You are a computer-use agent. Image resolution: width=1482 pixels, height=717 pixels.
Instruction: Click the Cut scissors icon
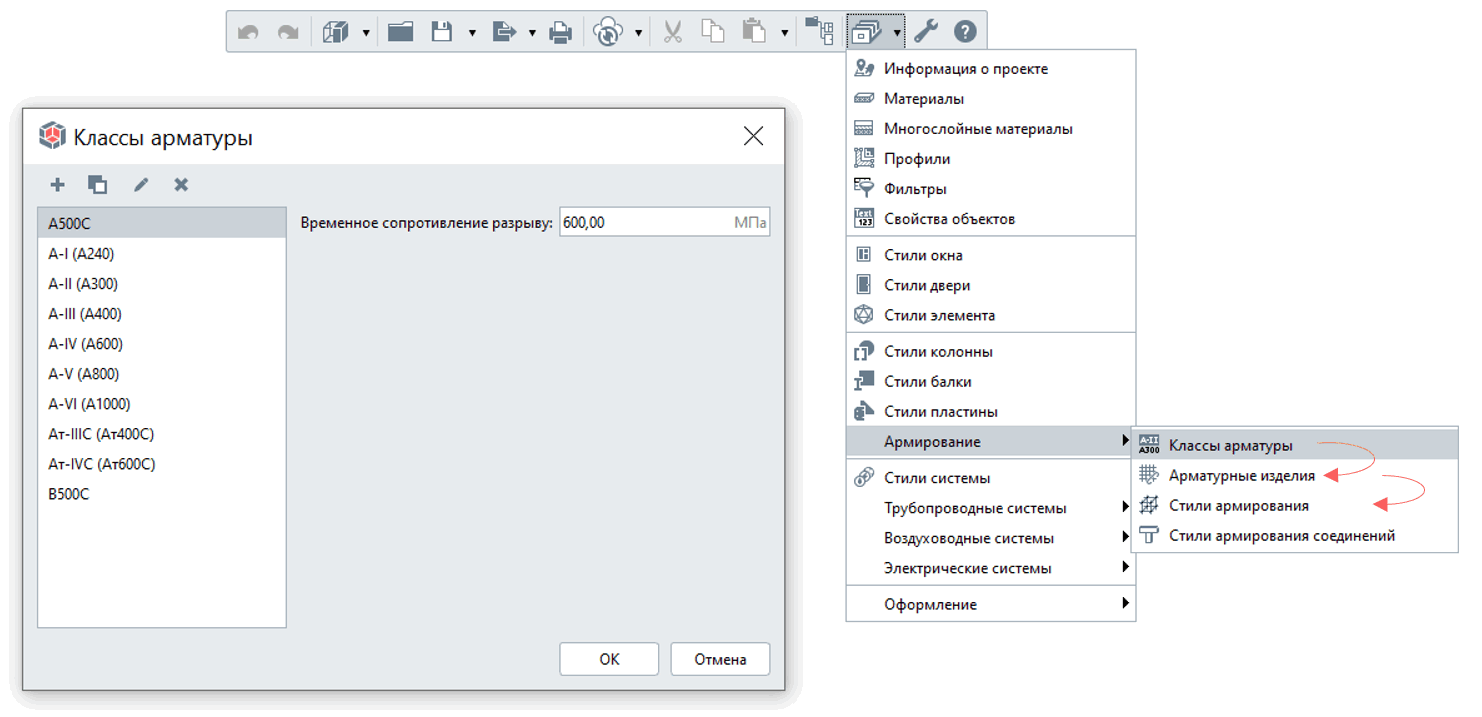pos(672,32)
